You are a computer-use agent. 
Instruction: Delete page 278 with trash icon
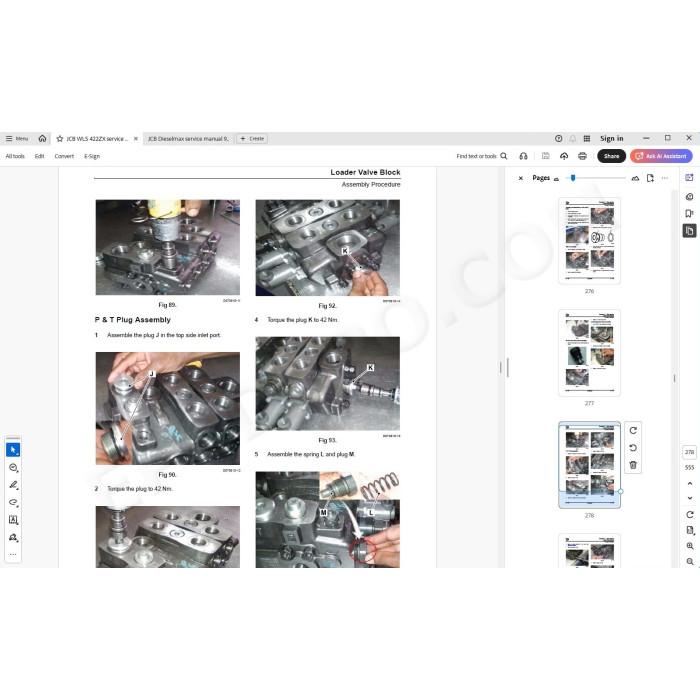pos(633,465)
